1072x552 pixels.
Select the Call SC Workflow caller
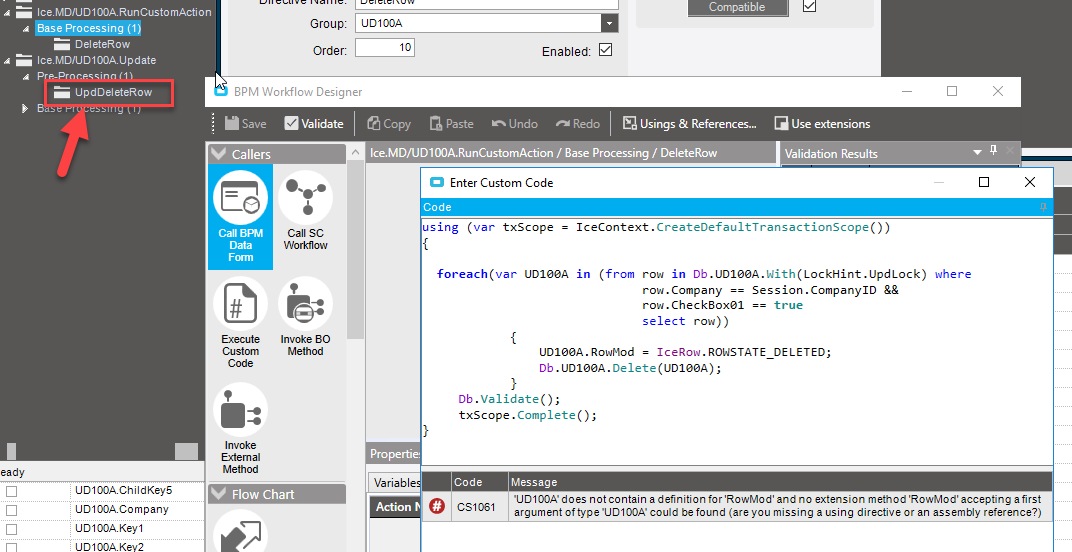pyautogui.click(x=306, y=211)
